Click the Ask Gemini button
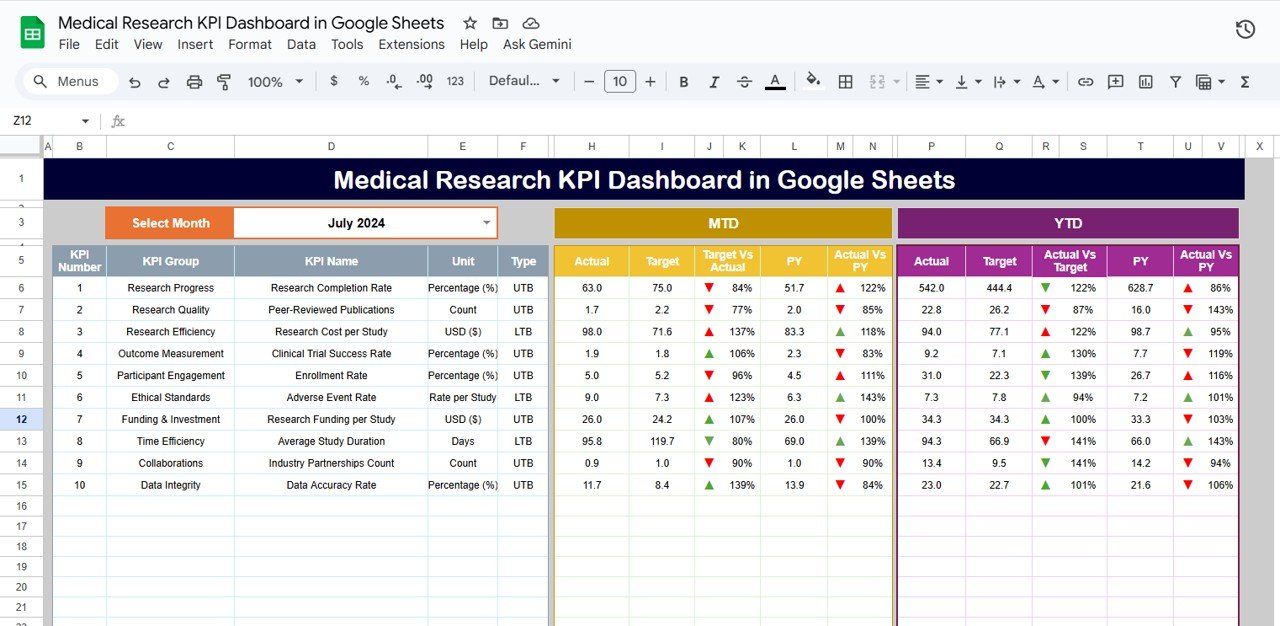The width and height of the screenshot is (1280, 626). [x=537, y=44]
